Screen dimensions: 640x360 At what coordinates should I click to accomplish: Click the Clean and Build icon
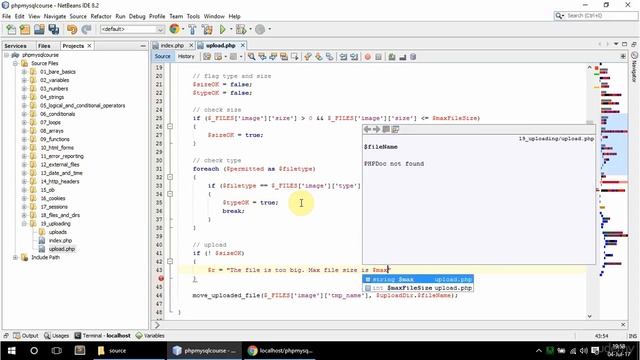pos(207,29)
